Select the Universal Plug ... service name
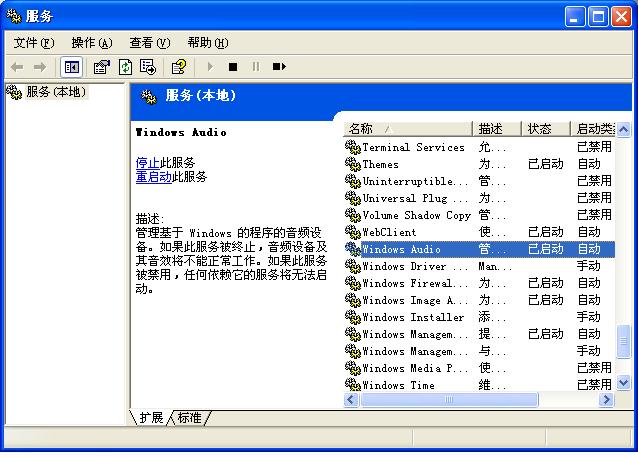 [x=415, y=198]
